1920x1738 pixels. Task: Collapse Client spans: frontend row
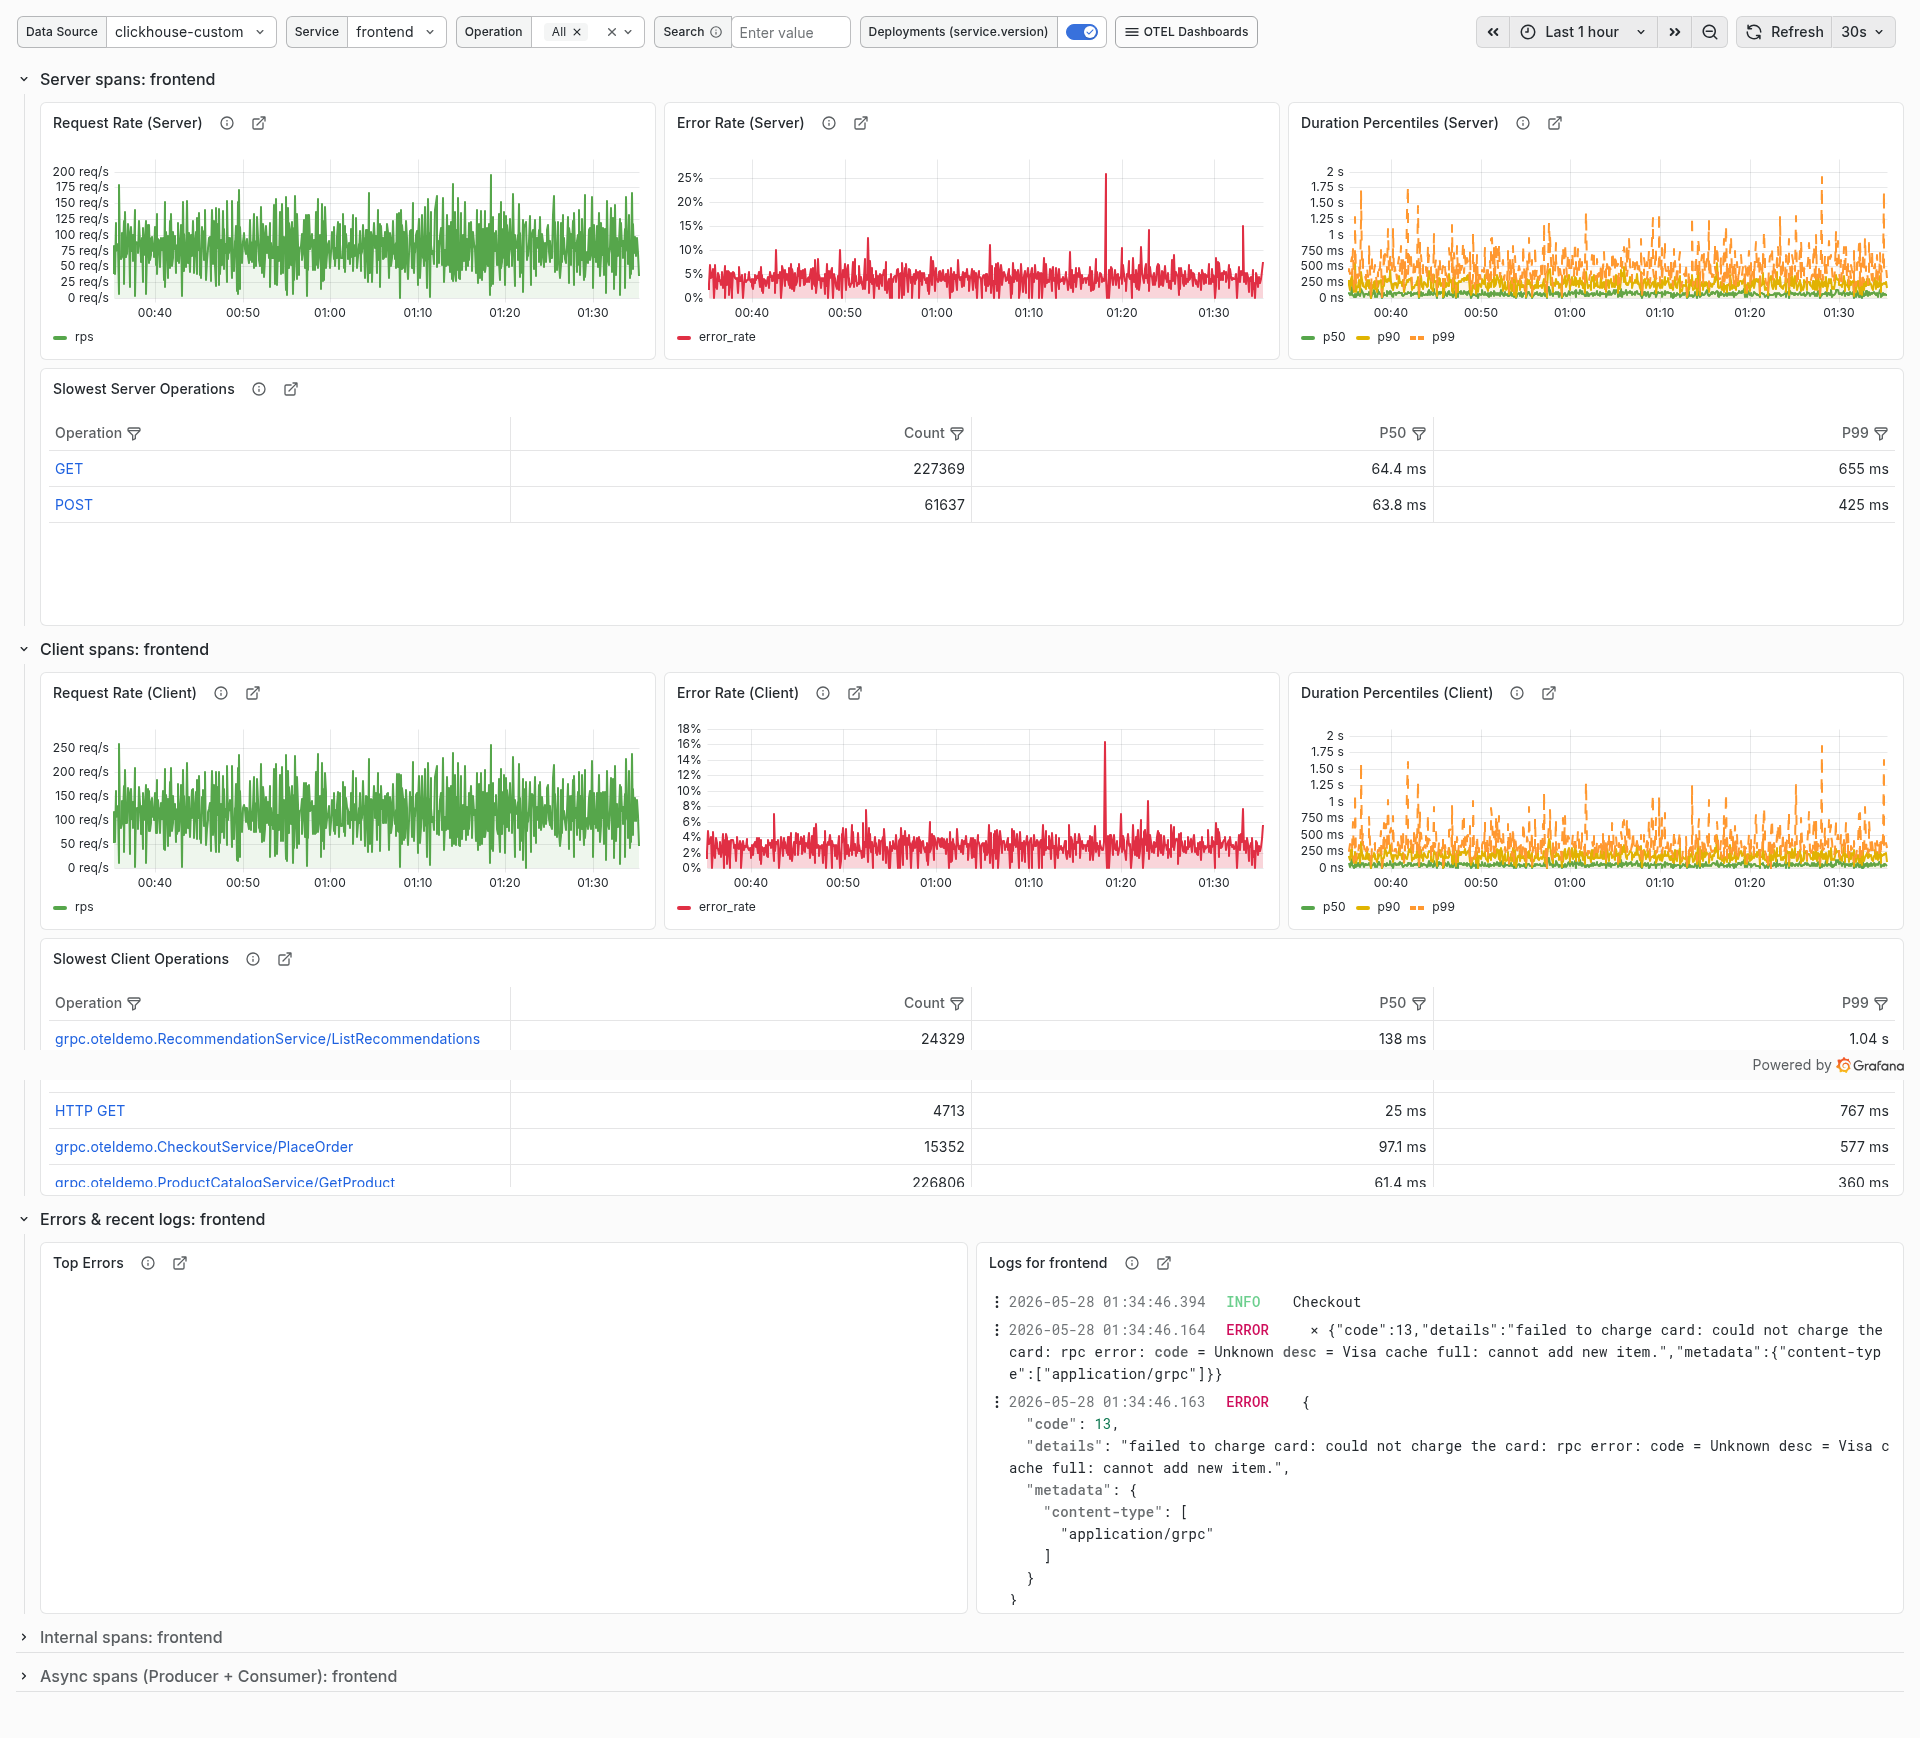click(x=24, y=649)
